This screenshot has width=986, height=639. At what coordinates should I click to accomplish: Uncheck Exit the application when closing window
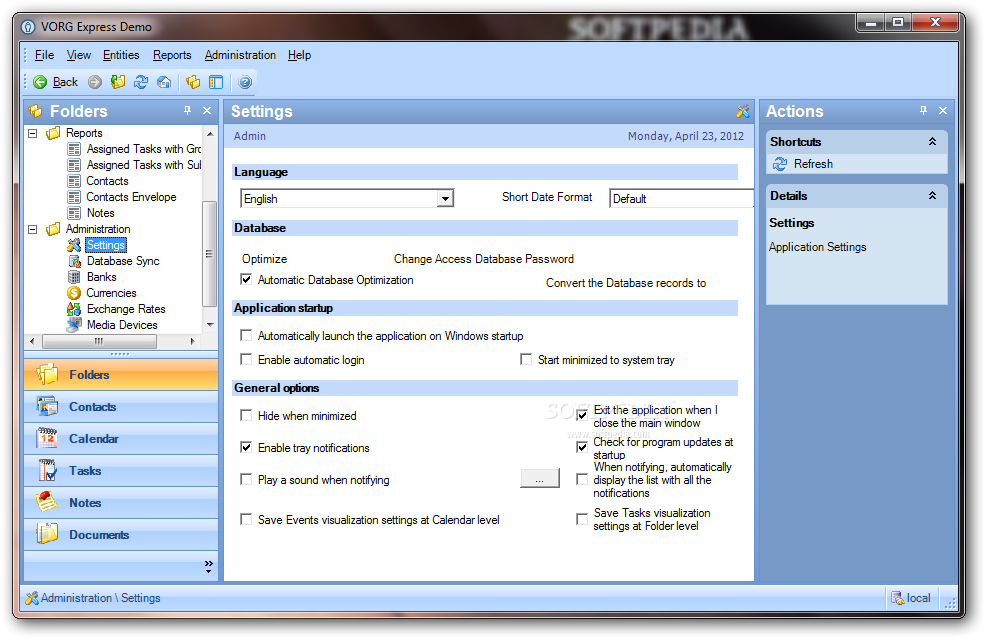pyautogui.click(x=582, y=416)
